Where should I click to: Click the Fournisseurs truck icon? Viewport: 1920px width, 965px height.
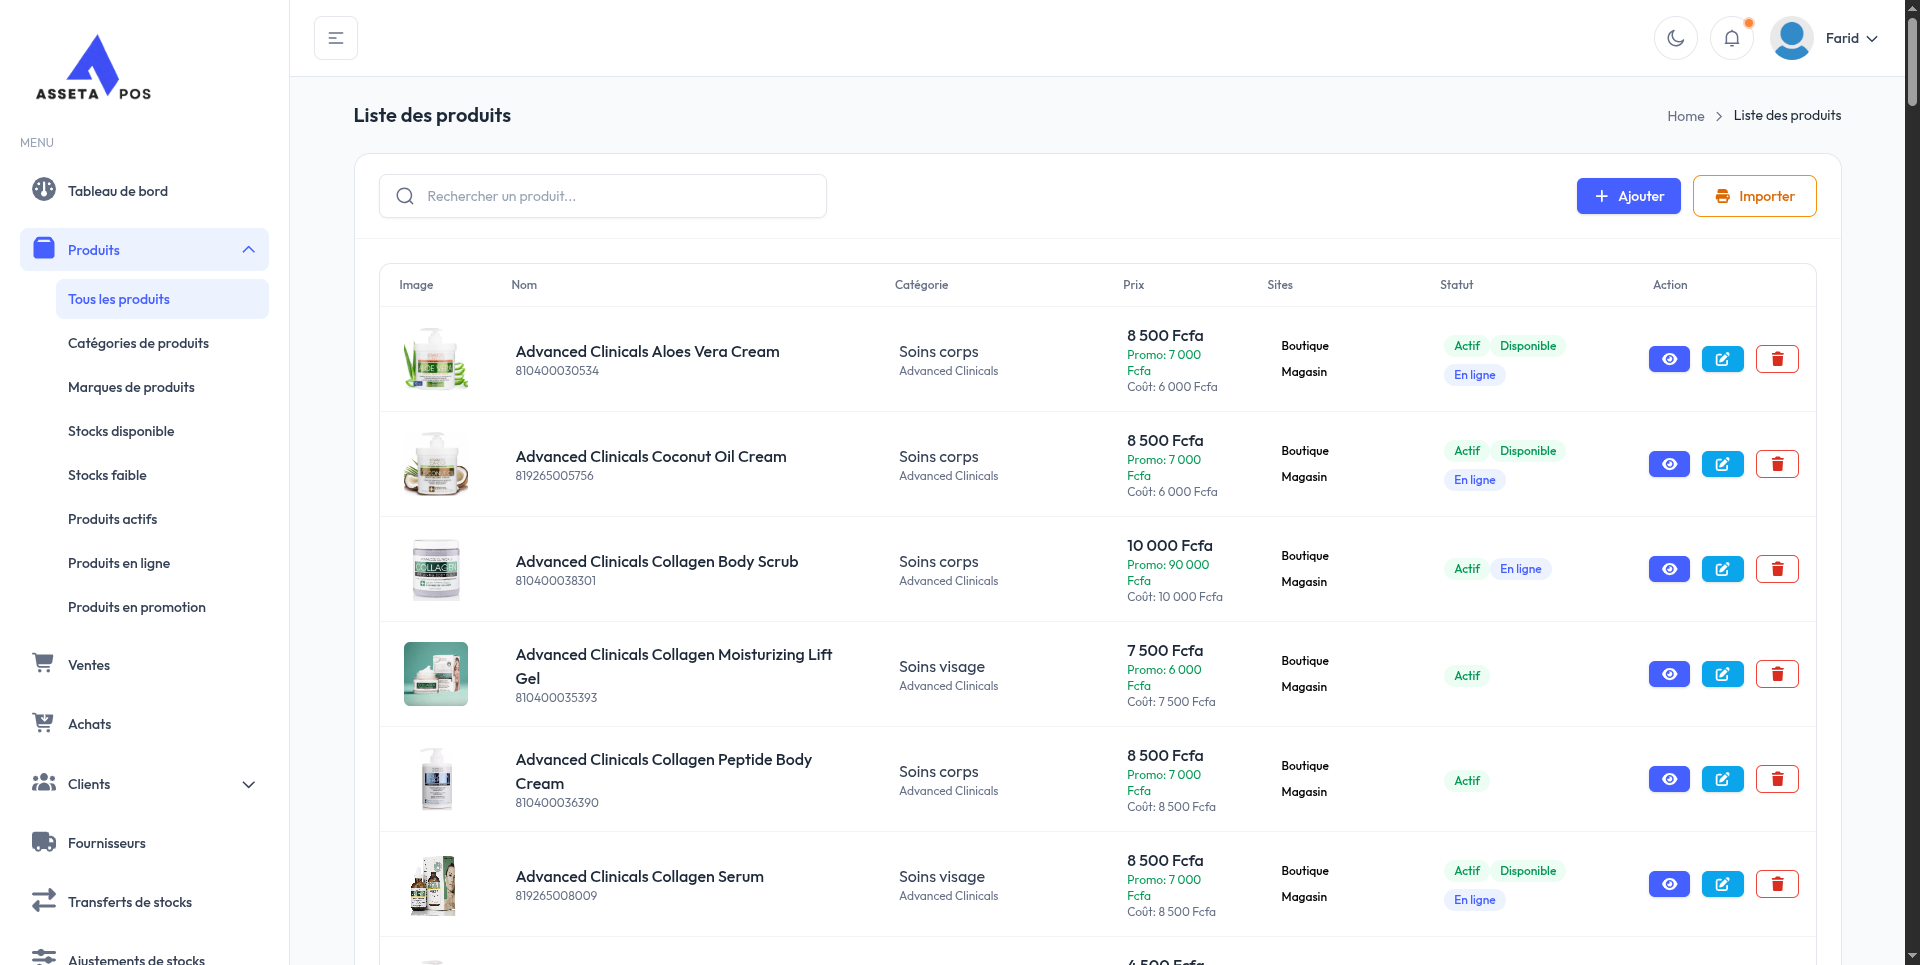point(43,842)
